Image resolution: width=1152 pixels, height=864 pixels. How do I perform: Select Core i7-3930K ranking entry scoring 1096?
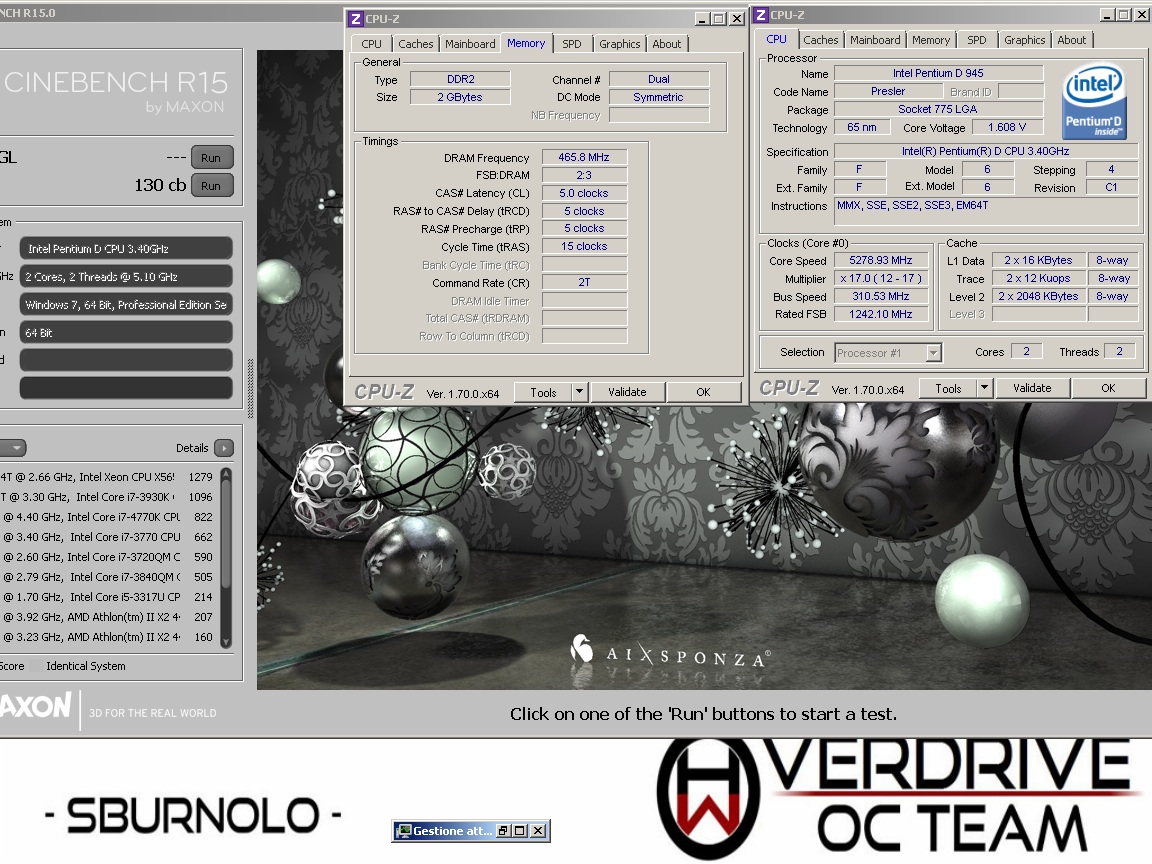click(x=107, y=497)
